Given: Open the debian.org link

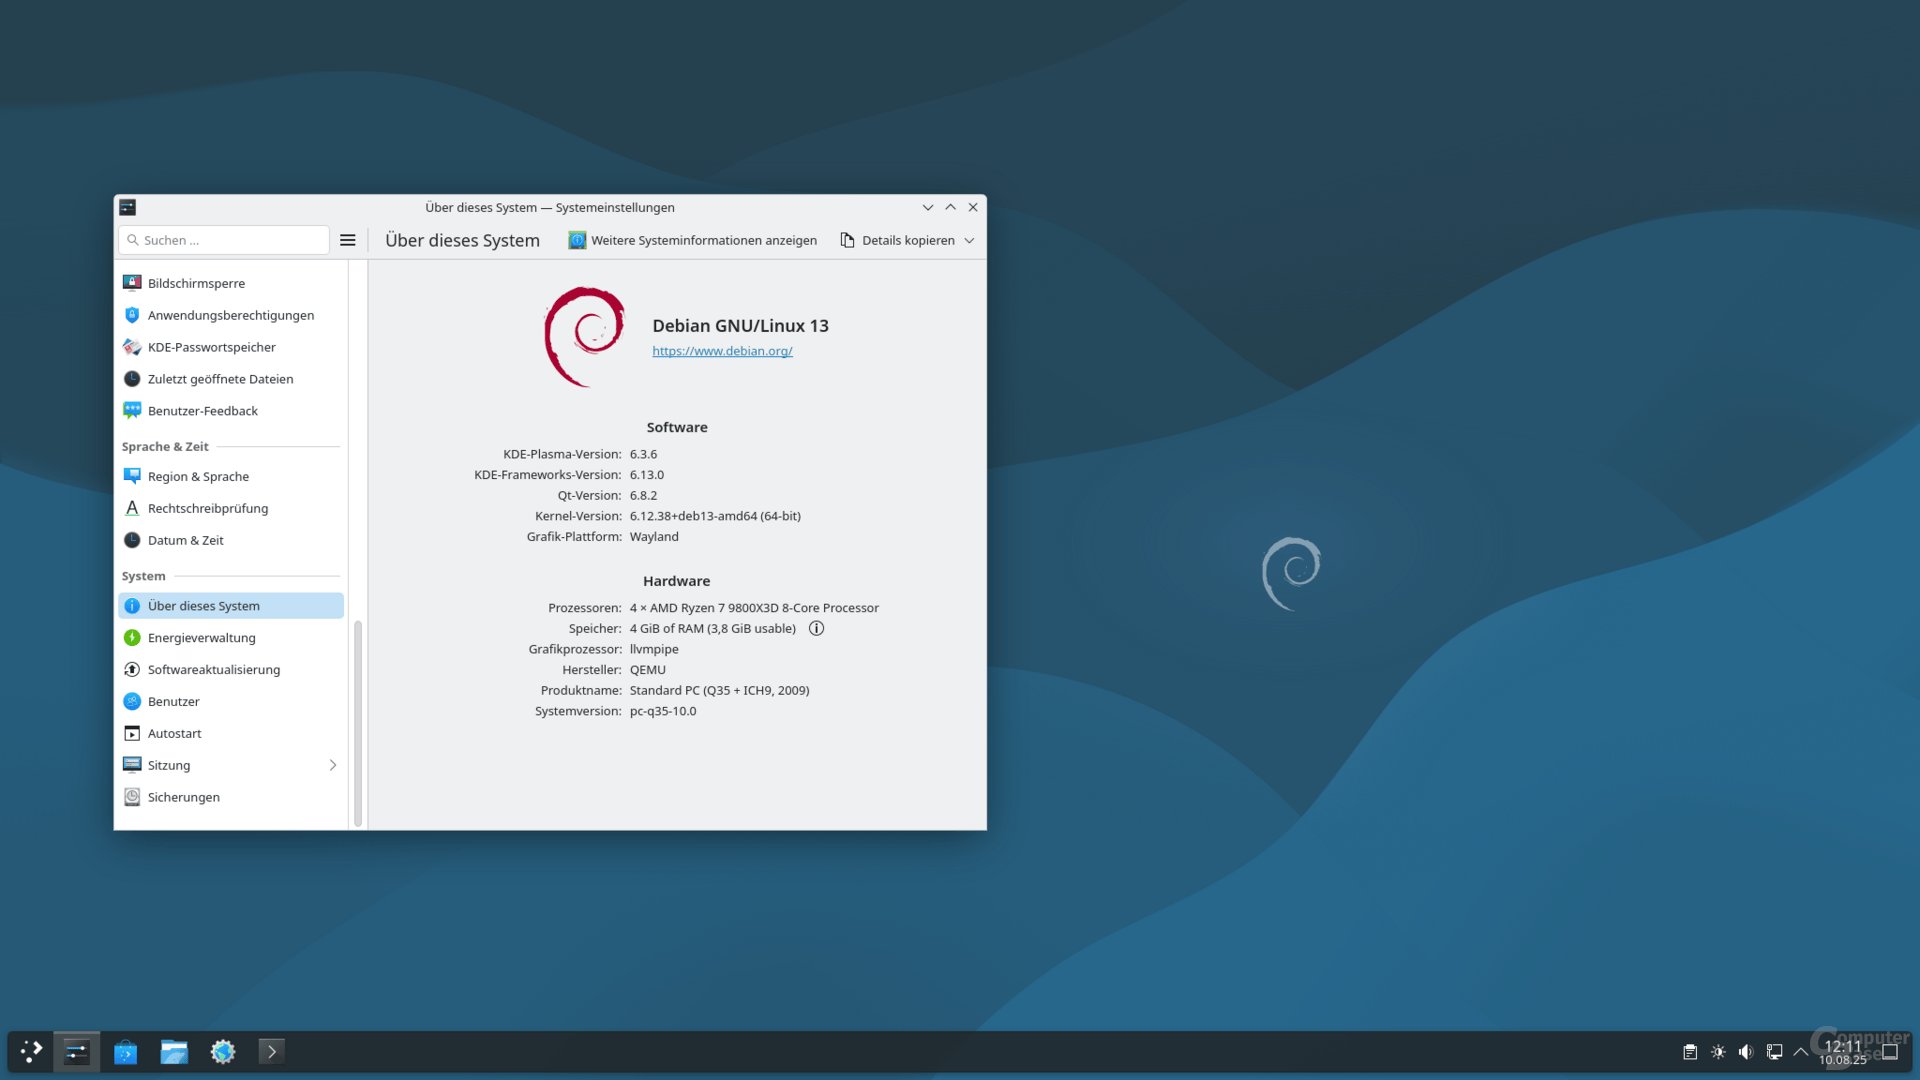Looking at the screenshot, I should (x=722, y=351).
